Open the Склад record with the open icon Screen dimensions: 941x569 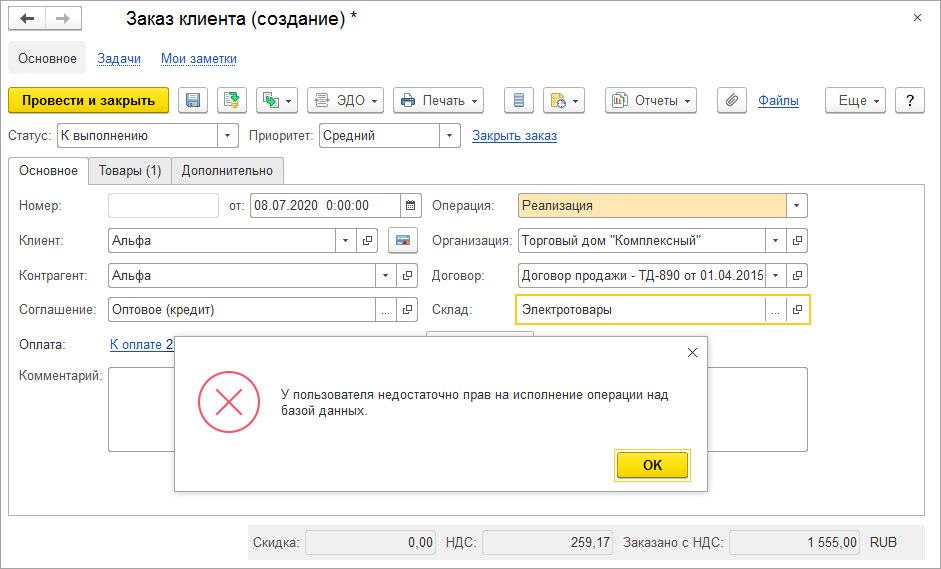[x=797, y=310]
